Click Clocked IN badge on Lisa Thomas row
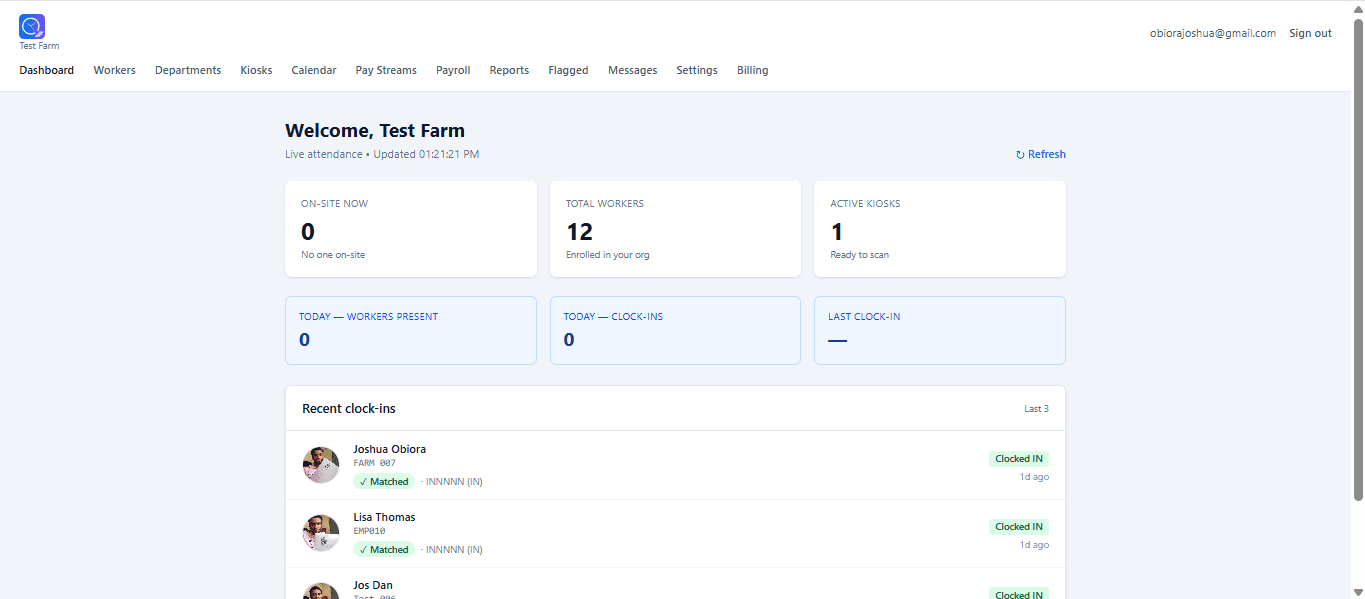This screenshot has width=1365, height=599. (1019, 526)
